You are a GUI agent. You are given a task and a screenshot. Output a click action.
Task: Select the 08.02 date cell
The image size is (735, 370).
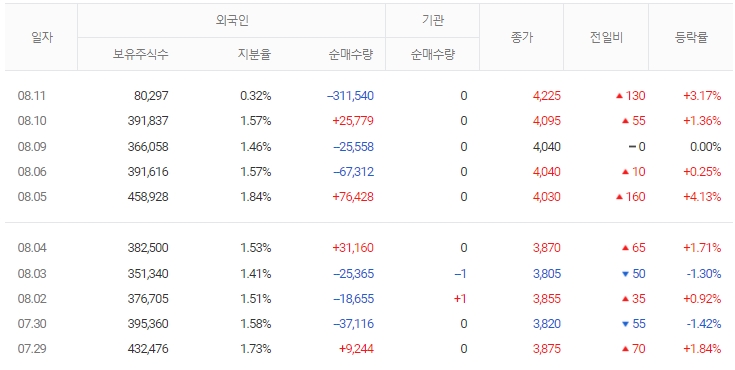[x=32, y=299]
